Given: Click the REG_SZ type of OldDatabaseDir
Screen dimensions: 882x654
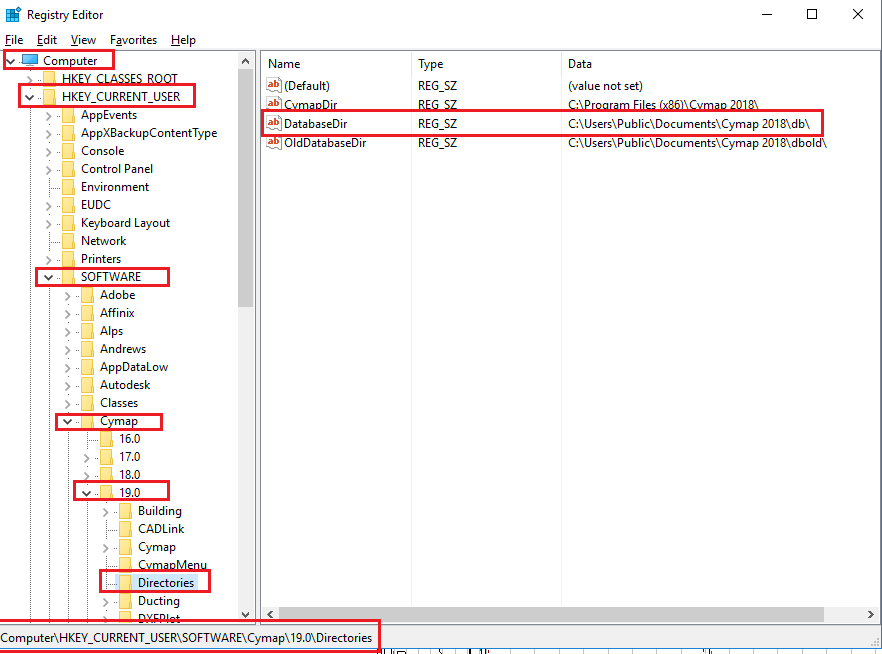Looking at the screenshot, I should pos(437,143).
